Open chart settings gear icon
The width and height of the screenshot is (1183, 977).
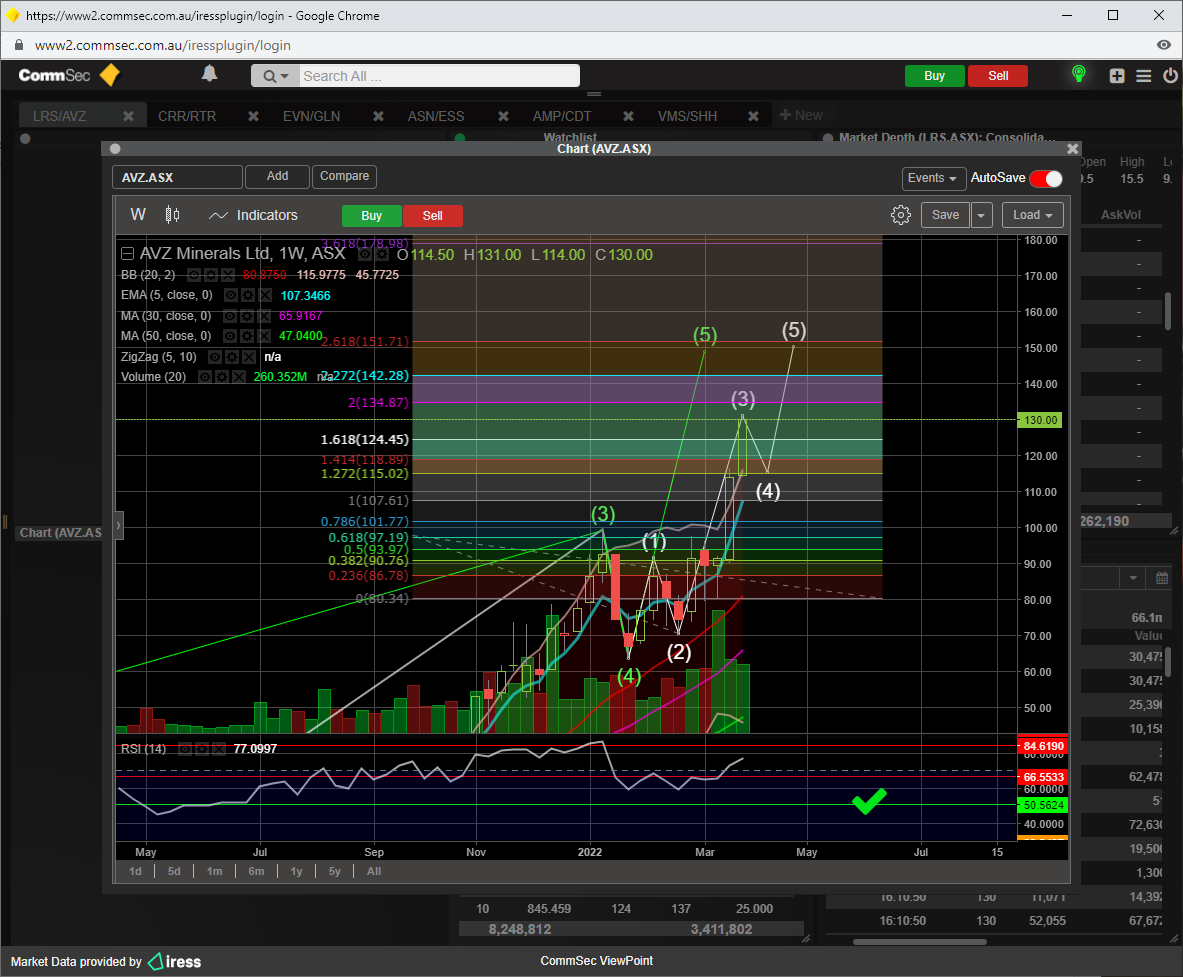pos(901,215)
